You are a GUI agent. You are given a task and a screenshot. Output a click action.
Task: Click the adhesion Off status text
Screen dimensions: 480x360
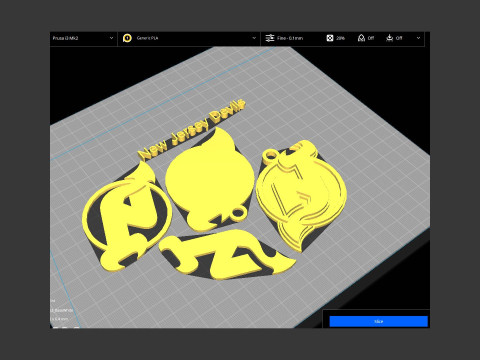[399, 38]
